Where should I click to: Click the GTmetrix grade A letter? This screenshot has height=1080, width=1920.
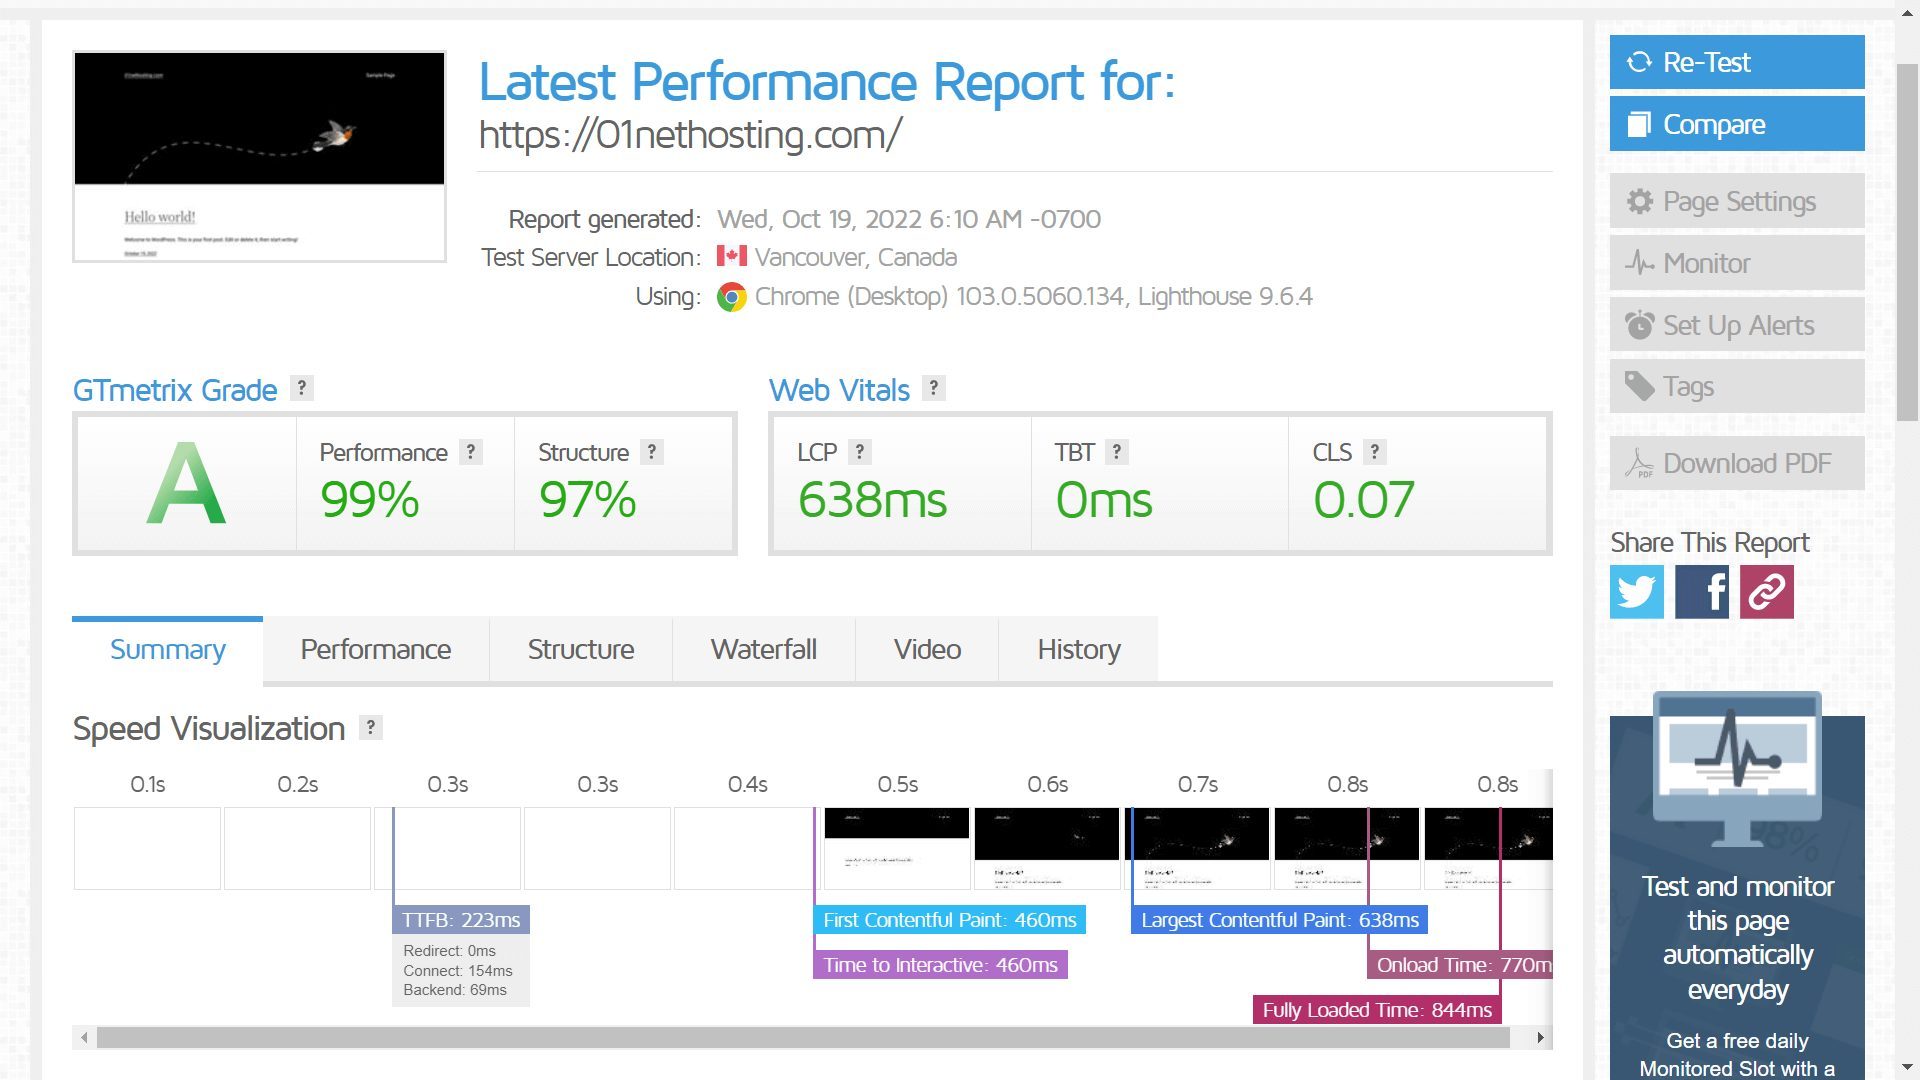pos(186,484)
